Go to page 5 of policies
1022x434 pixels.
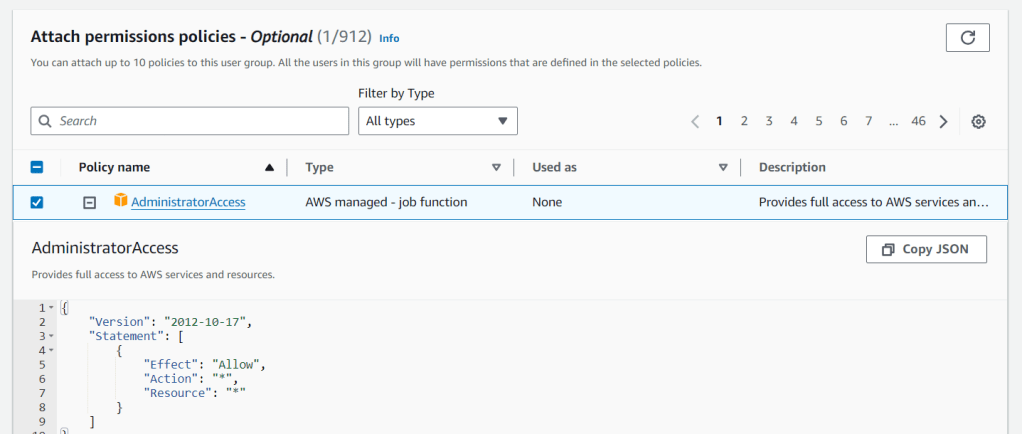click(819, 121)
